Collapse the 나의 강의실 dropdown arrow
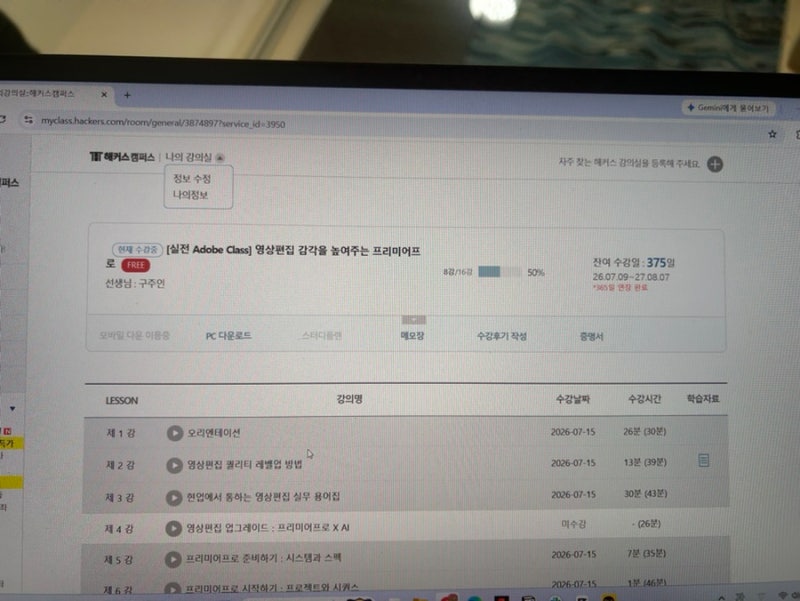 click(x=220, y=157)
